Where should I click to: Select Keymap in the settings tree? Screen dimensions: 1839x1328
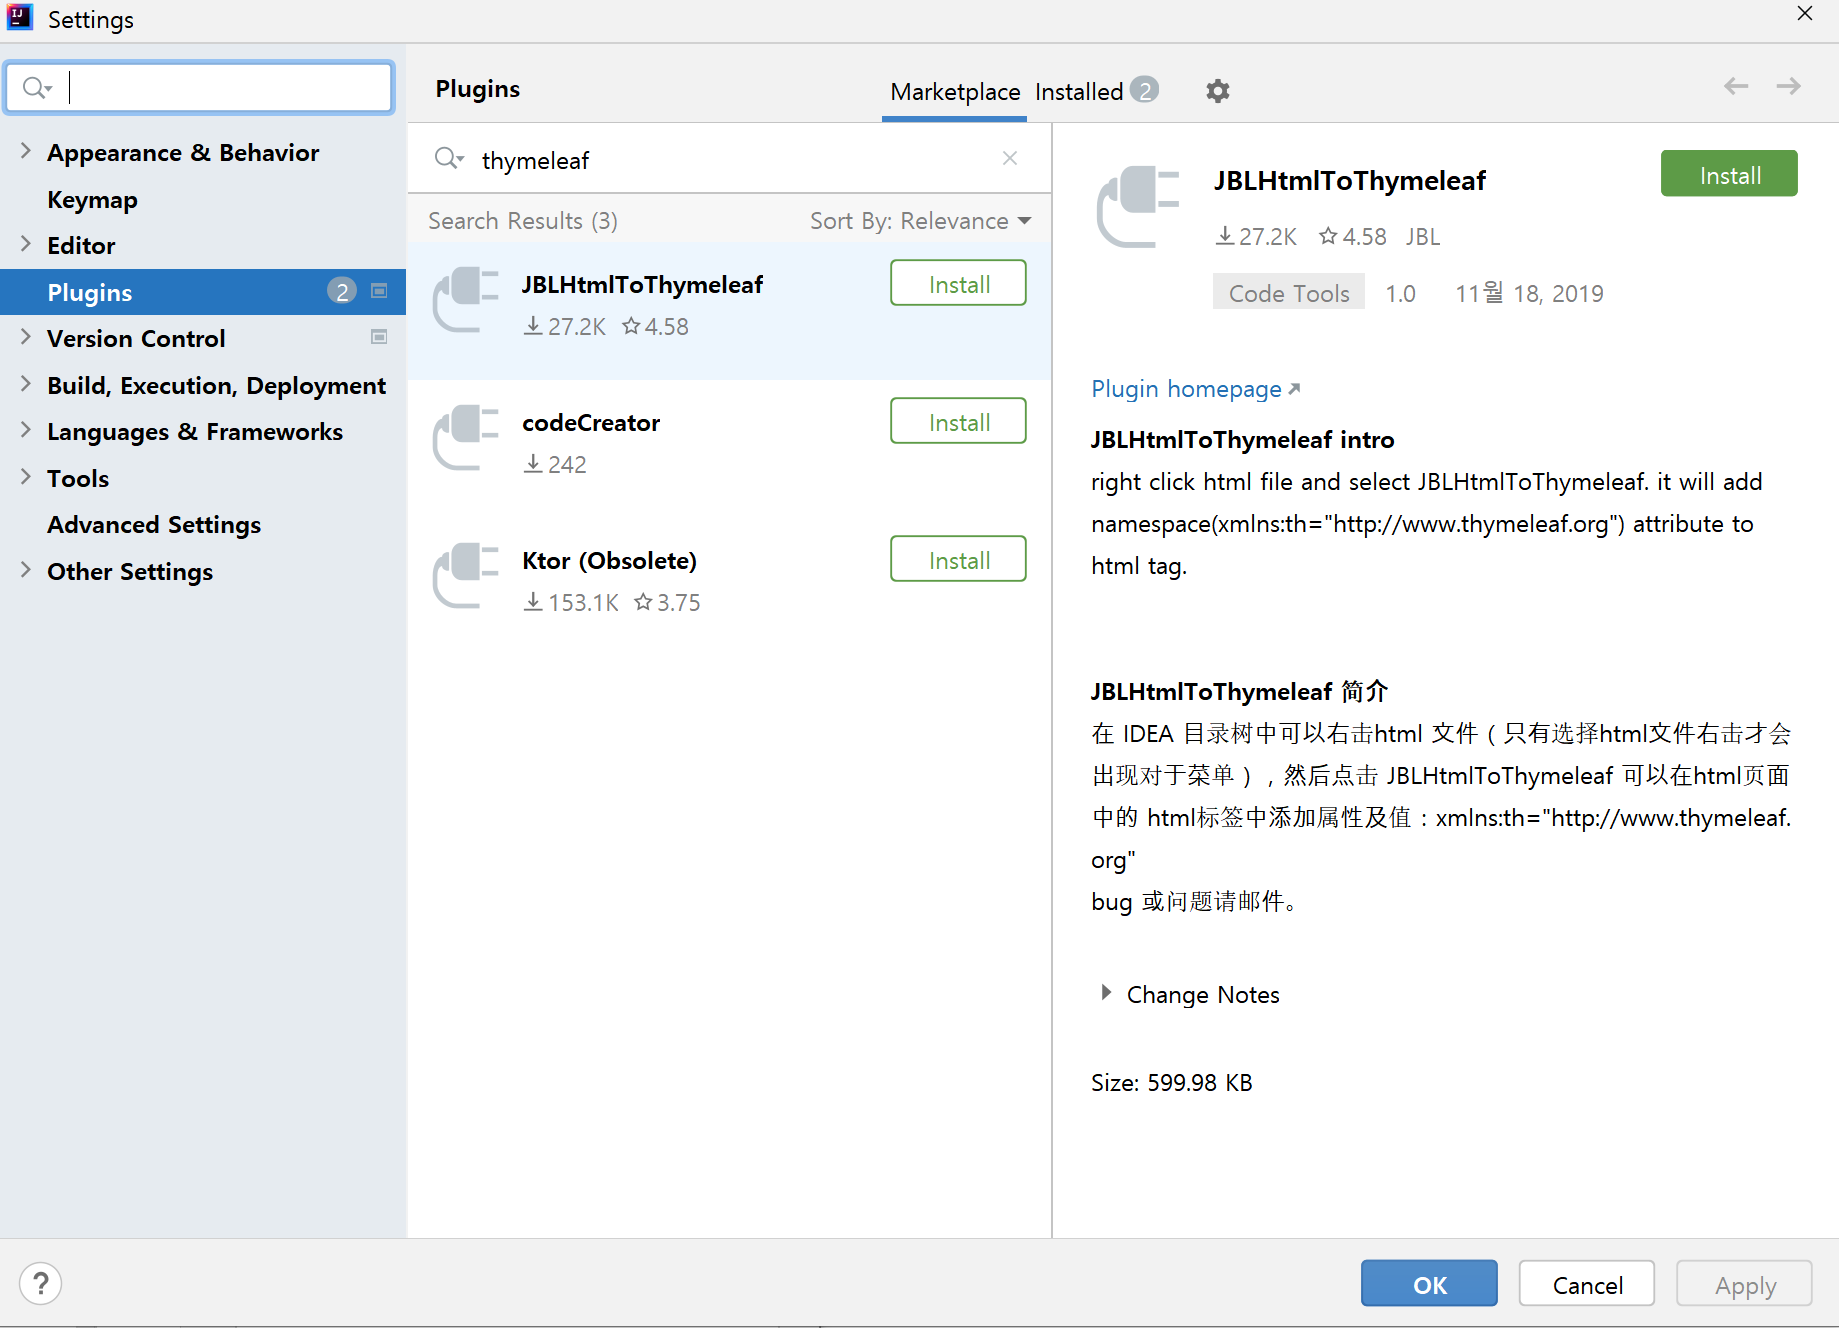tap(92, 199)
